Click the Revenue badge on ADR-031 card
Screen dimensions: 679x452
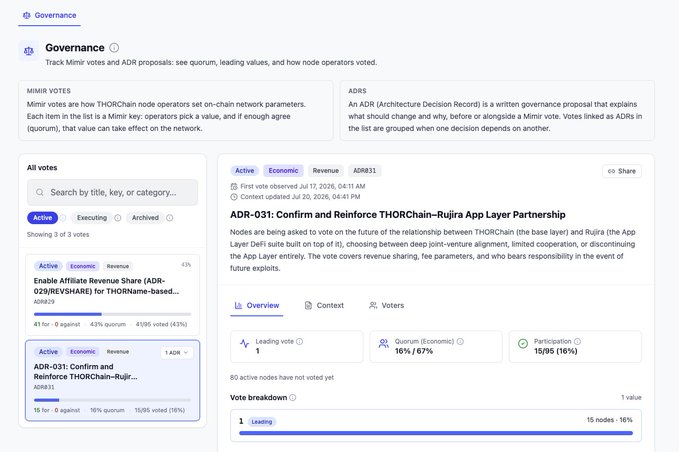(118, 352)
